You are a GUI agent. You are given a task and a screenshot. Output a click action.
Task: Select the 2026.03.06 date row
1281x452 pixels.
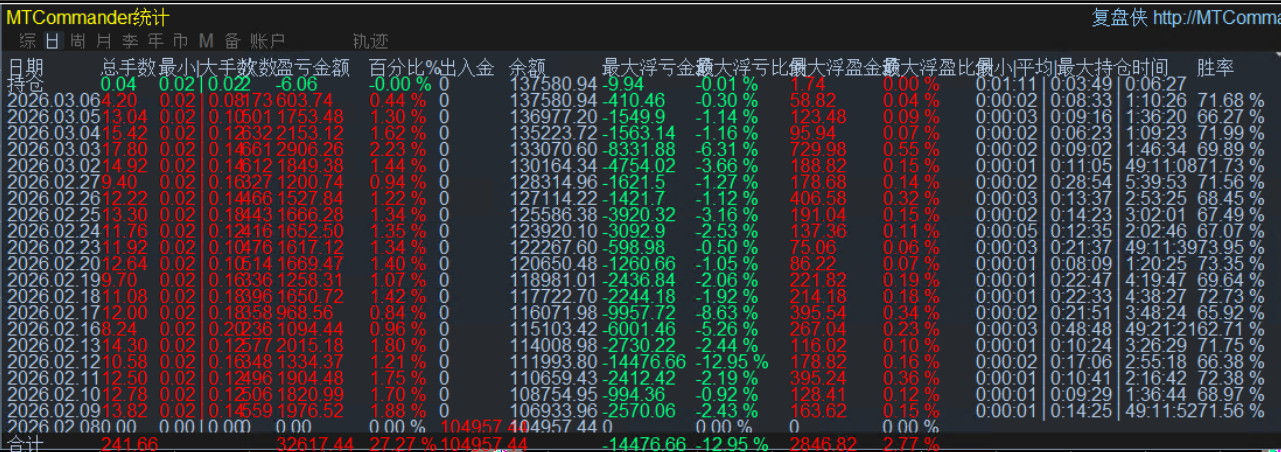click(x=54, y=101)
